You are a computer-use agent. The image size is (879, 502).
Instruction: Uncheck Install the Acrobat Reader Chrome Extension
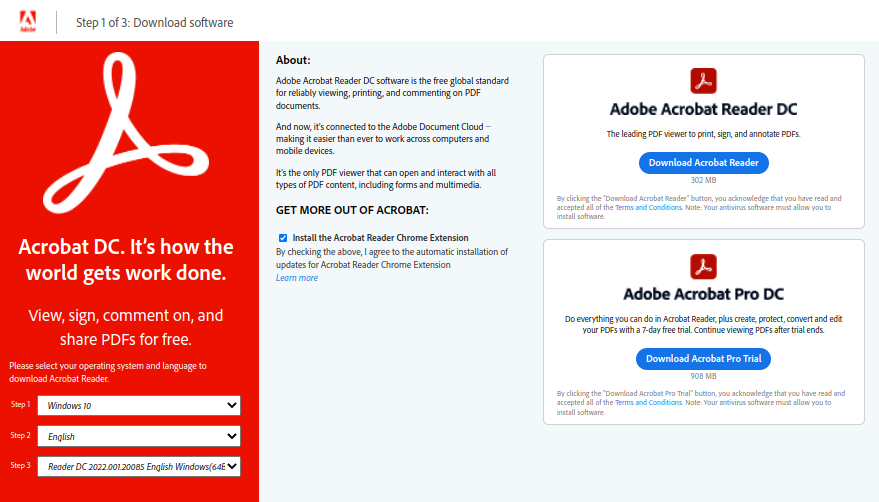pos(283,238)
